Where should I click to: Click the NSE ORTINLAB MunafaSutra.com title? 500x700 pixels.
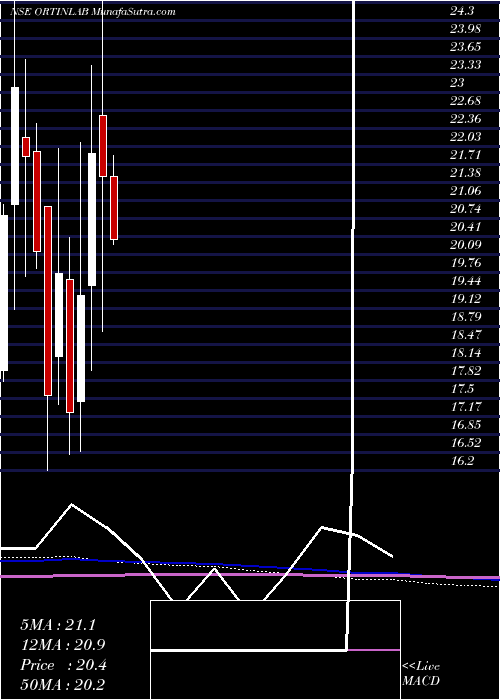[x=93, y=12]
